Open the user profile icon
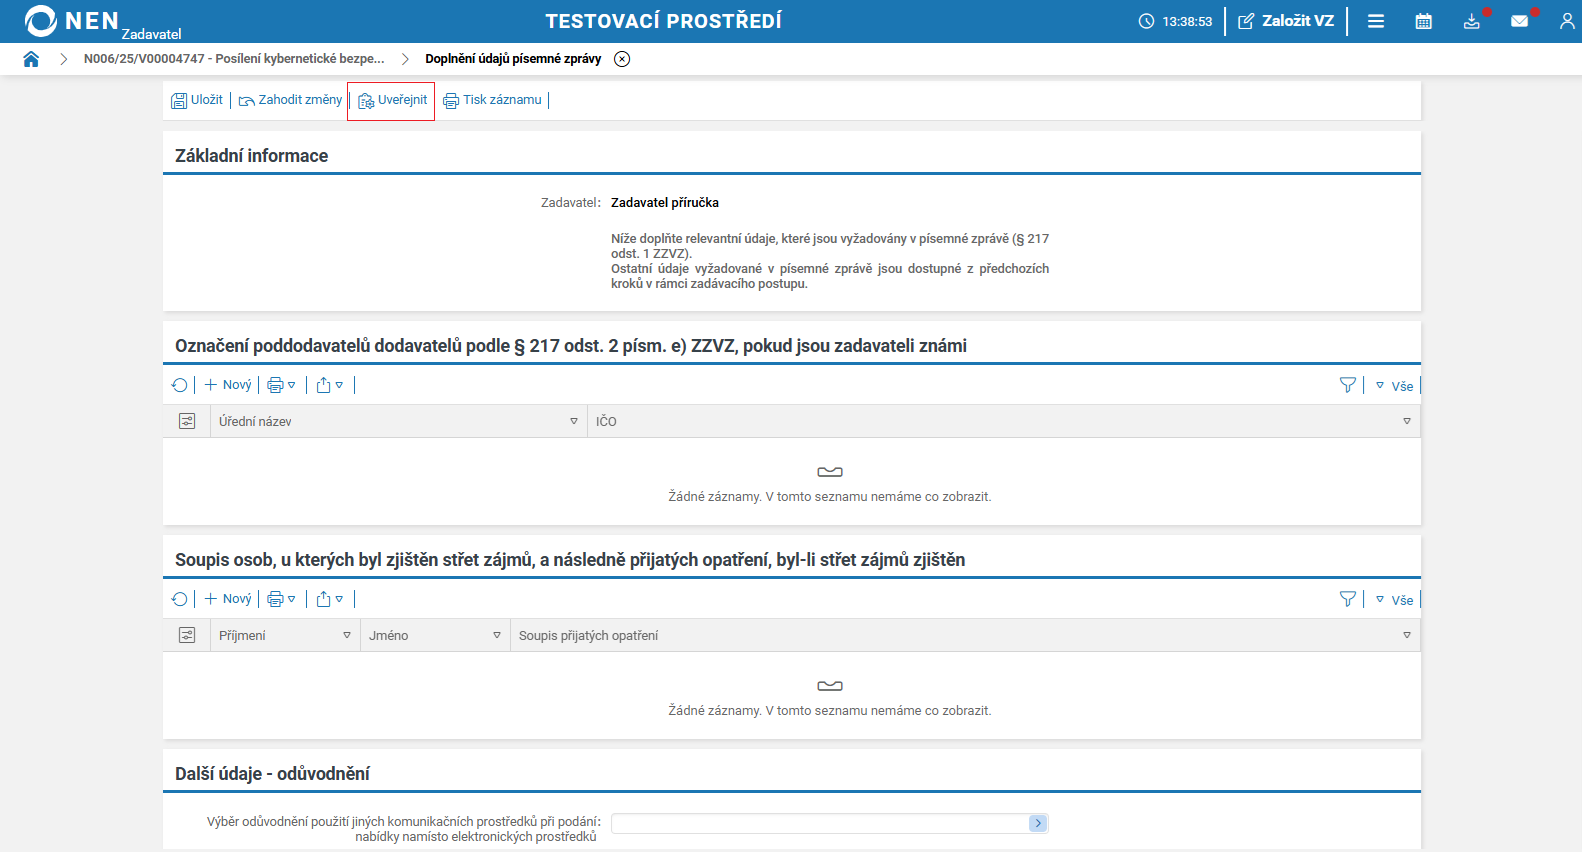The image size is (1582, 852). [x=1566, y=21]
